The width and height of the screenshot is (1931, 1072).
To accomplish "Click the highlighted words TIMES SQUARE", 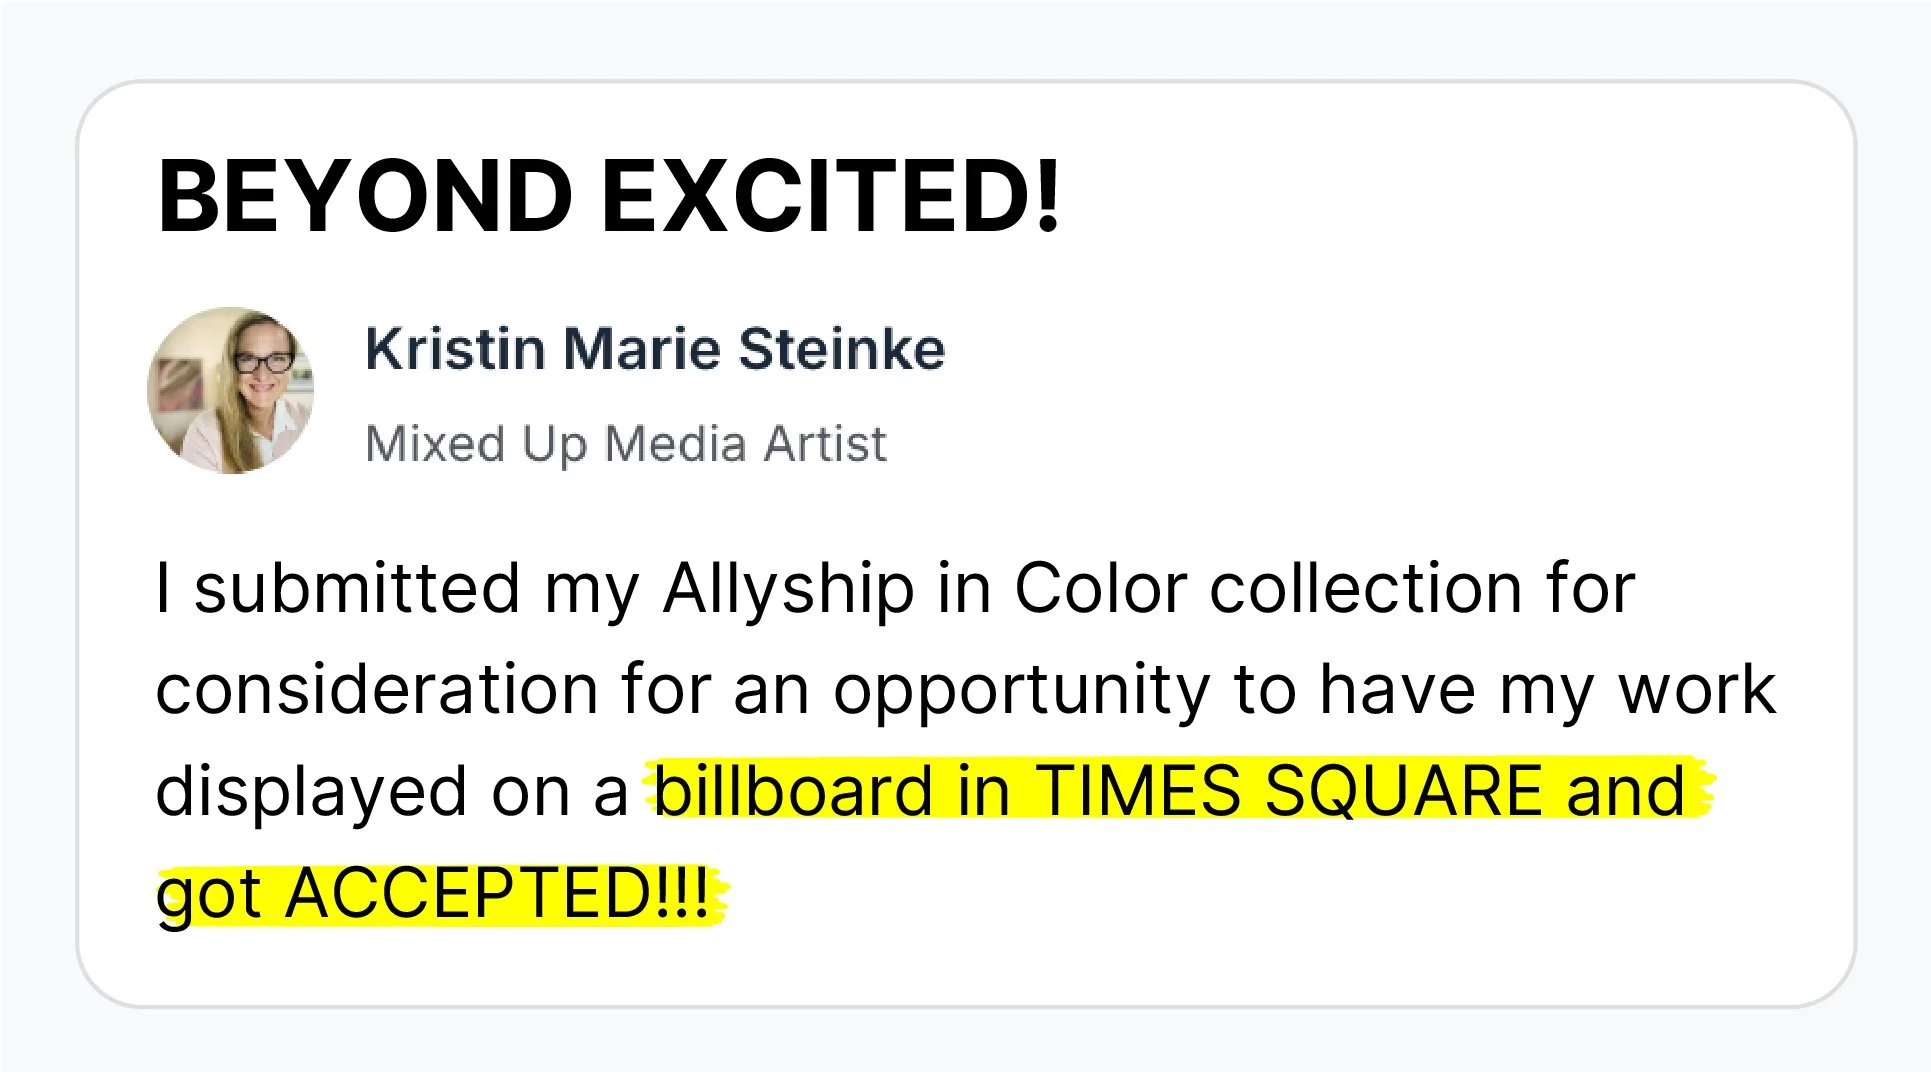I will pos(1289,791).
